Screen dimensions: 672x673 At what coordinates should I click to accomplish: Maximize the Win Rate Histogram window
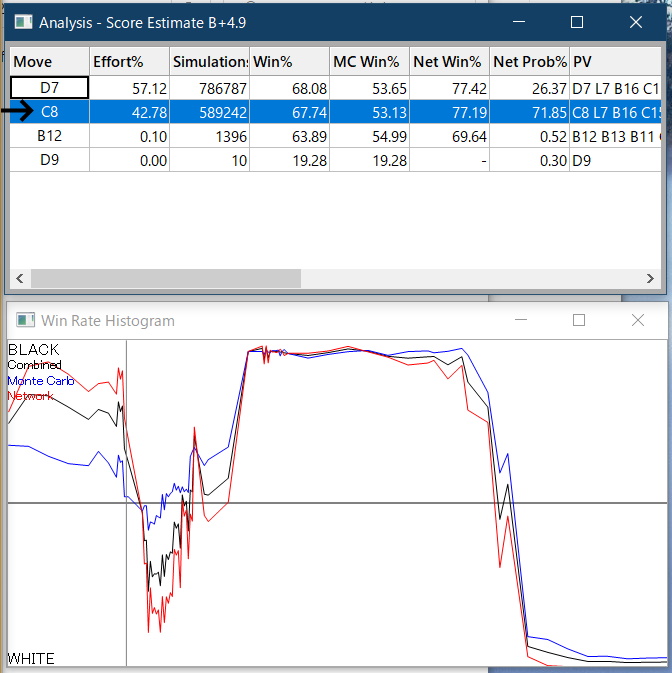(579, 320)
